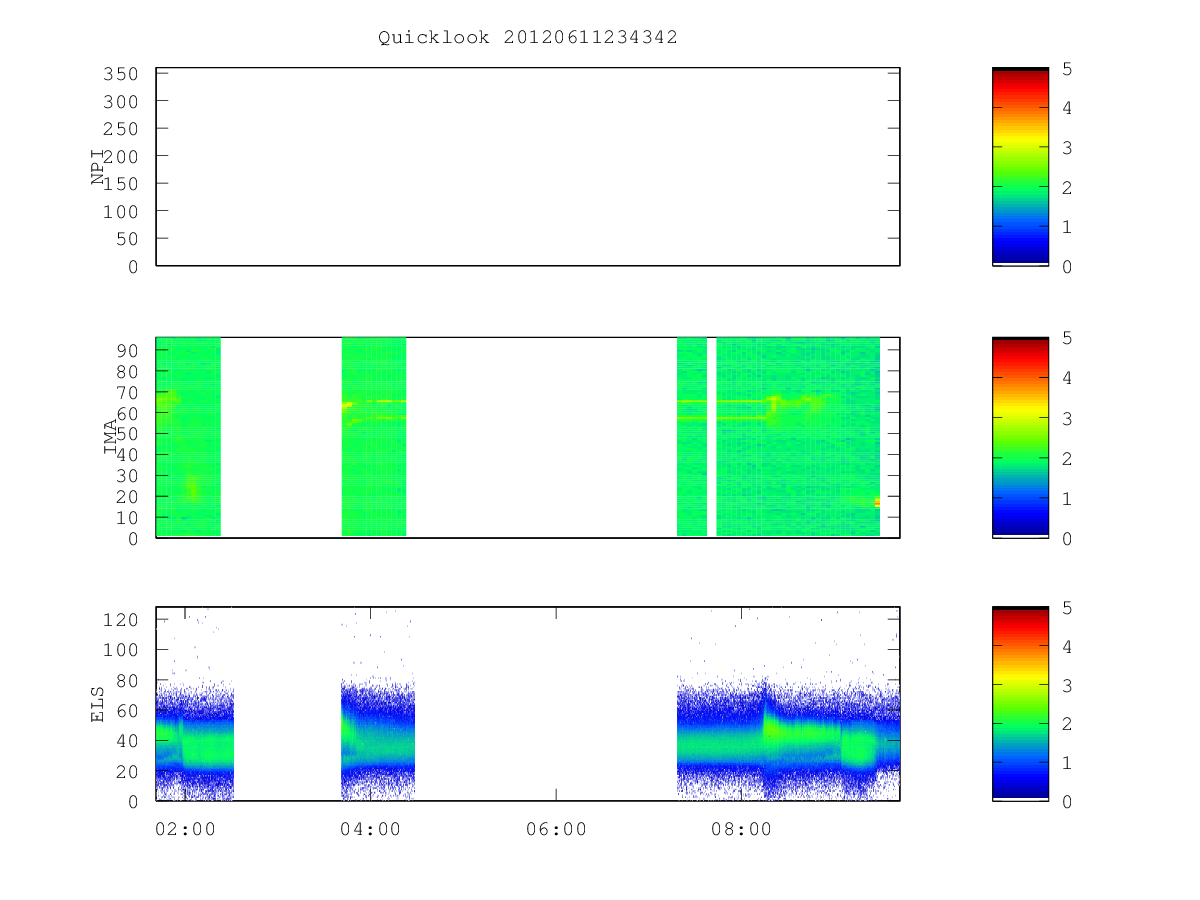This screenshot has width=1200, height=900.
Task: Click the 3 label on NPI colorbar
Action: 1068,148
